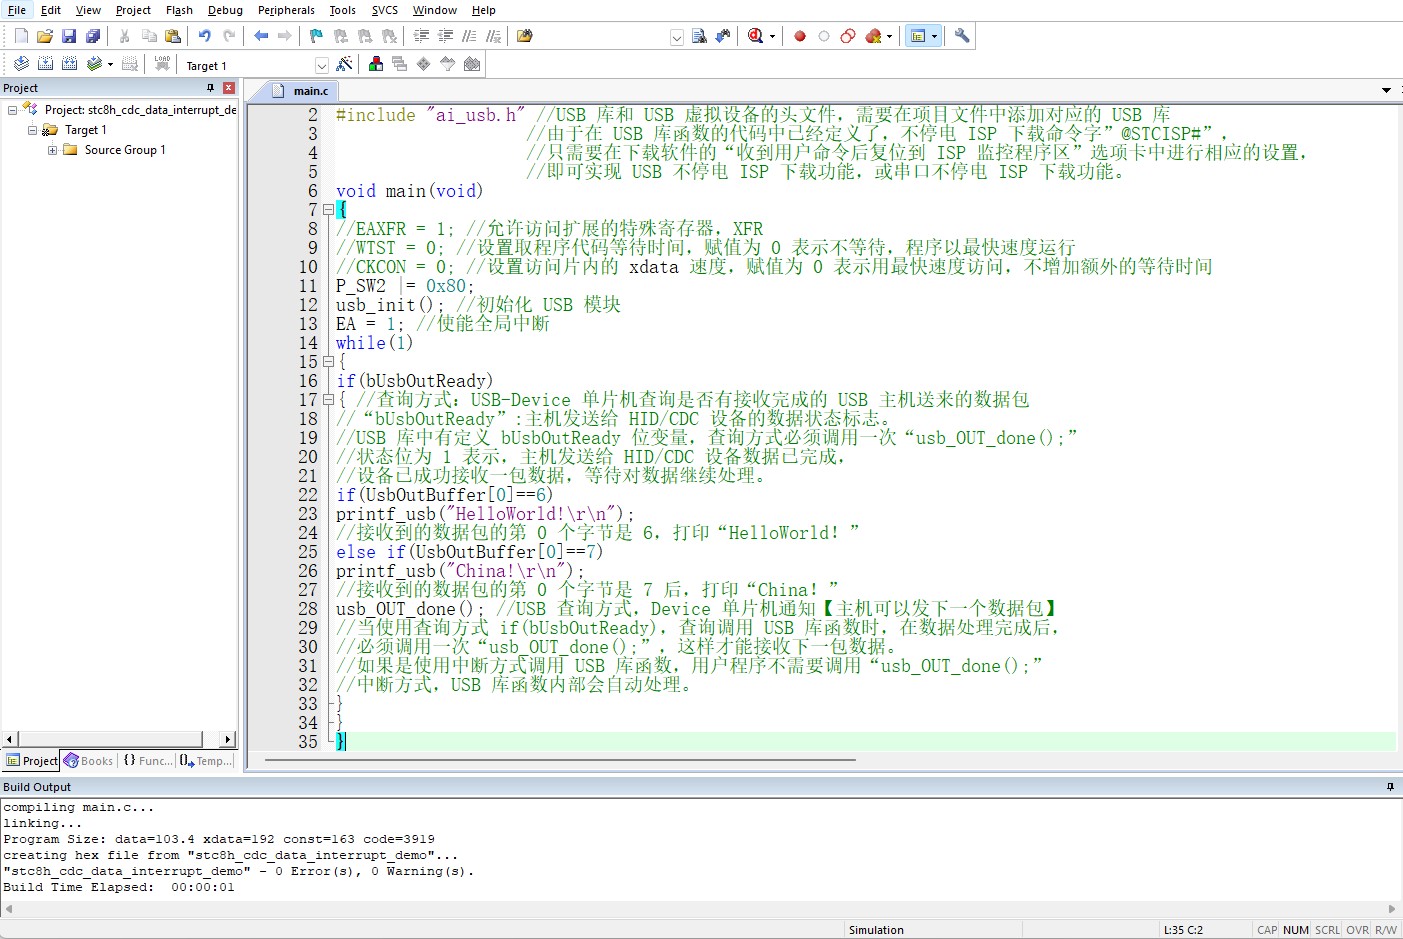This screenshot has width=1403, height=939.
Task: Open Find in Files
Action: pyautogui.click(x=525, y=36)
